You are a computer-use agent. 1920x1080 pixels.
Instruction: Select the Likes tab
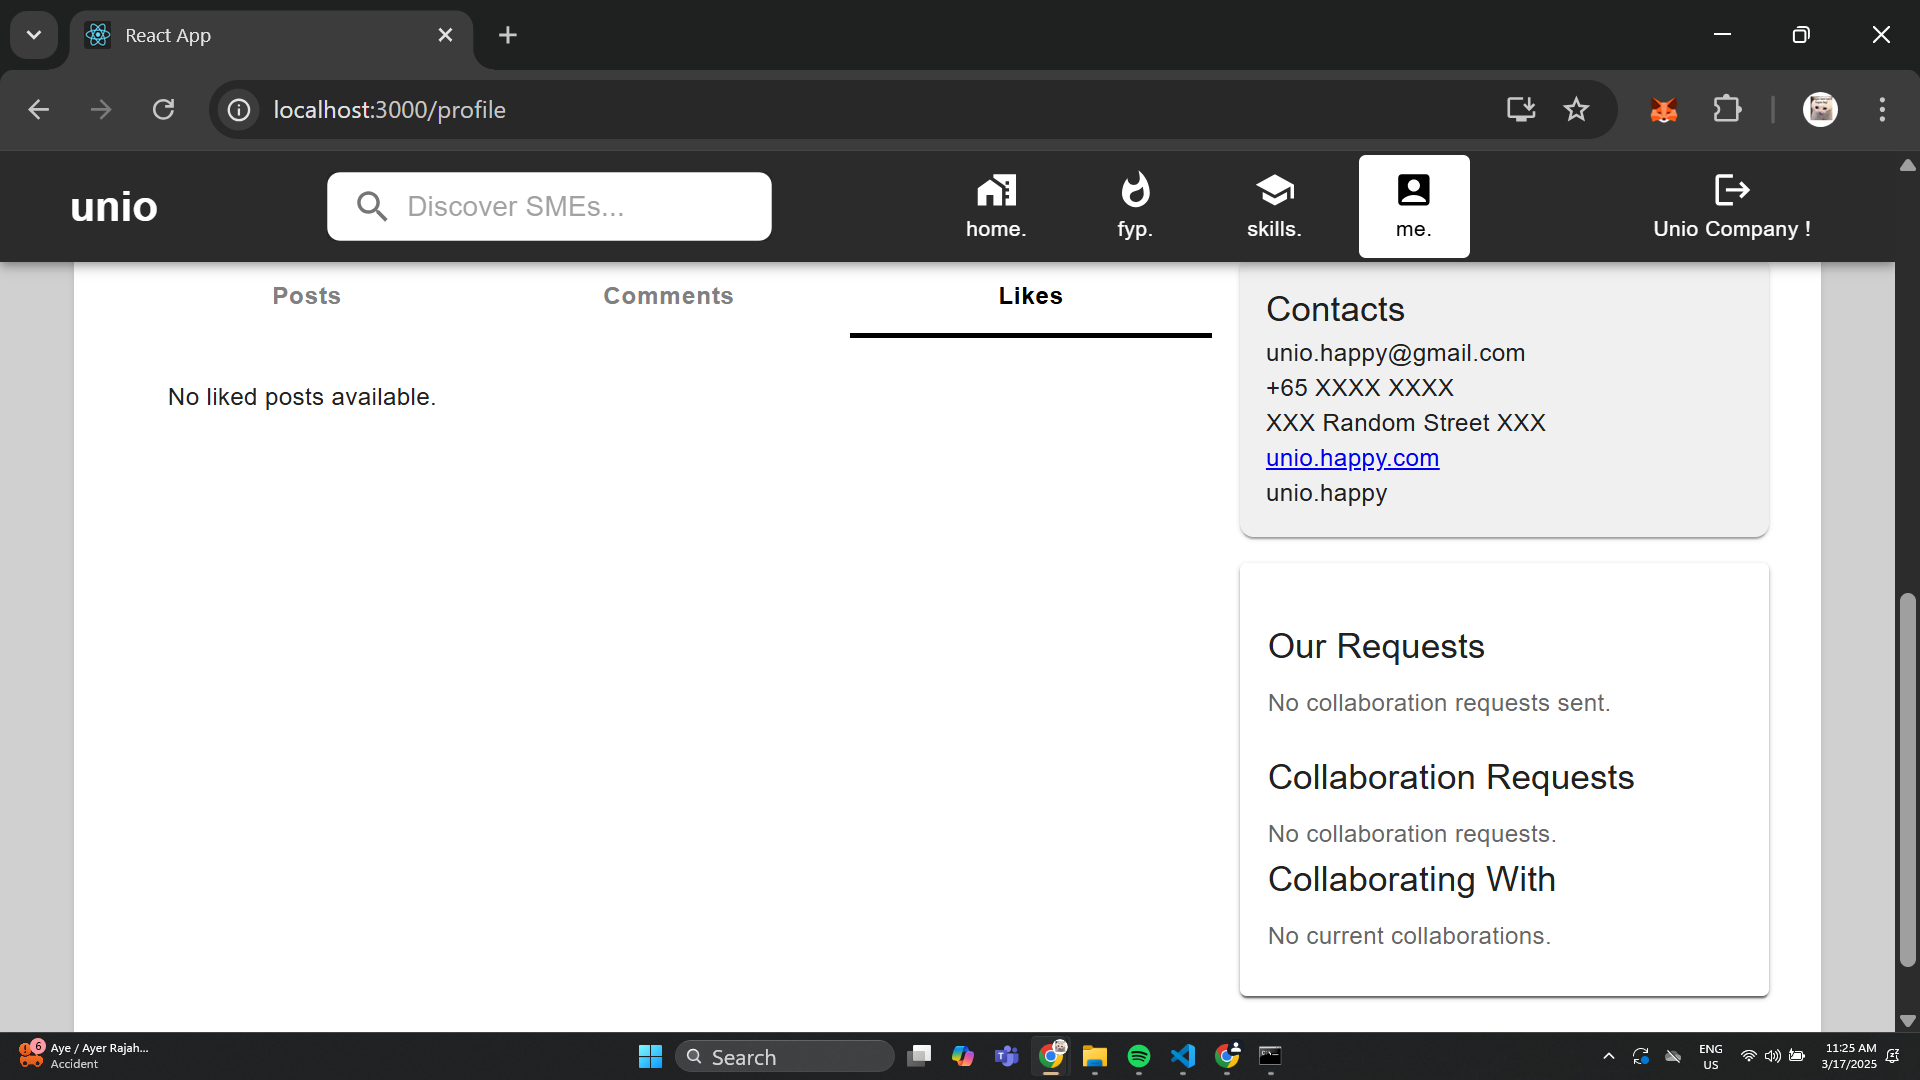coord(1030,296)
